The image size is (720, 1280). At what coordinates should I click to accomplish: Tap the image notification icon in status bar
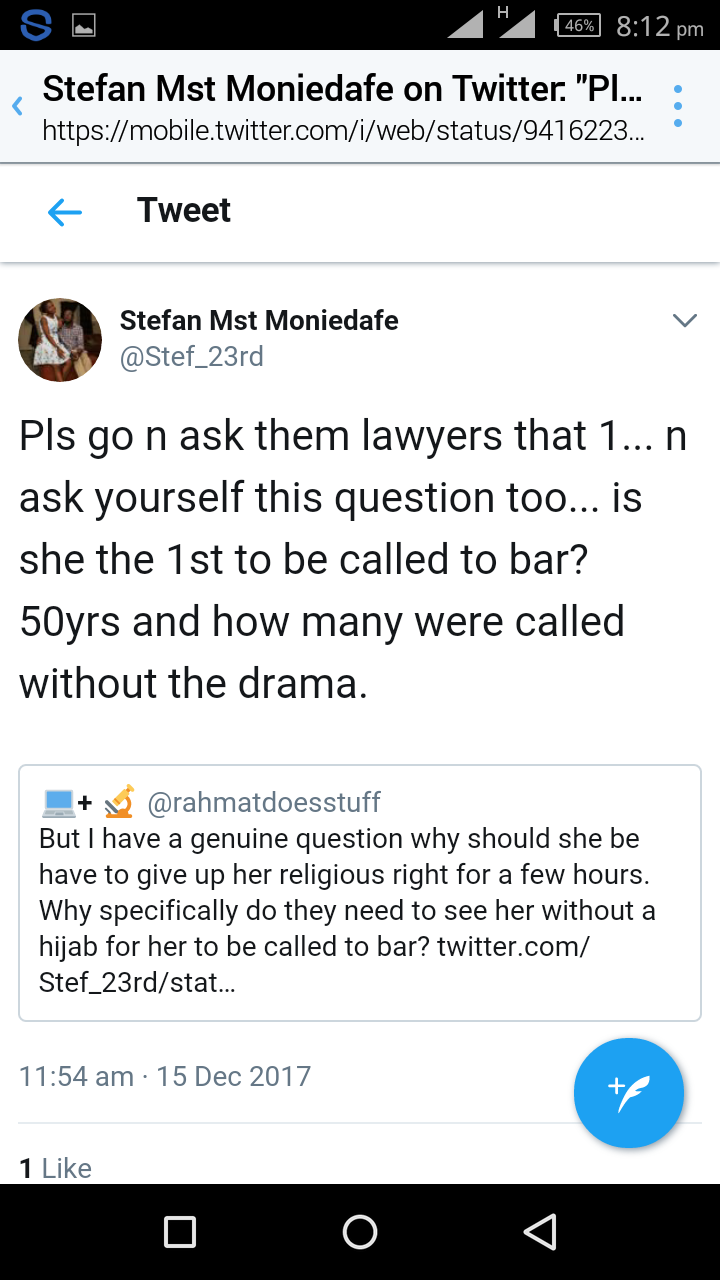[83, 27]
